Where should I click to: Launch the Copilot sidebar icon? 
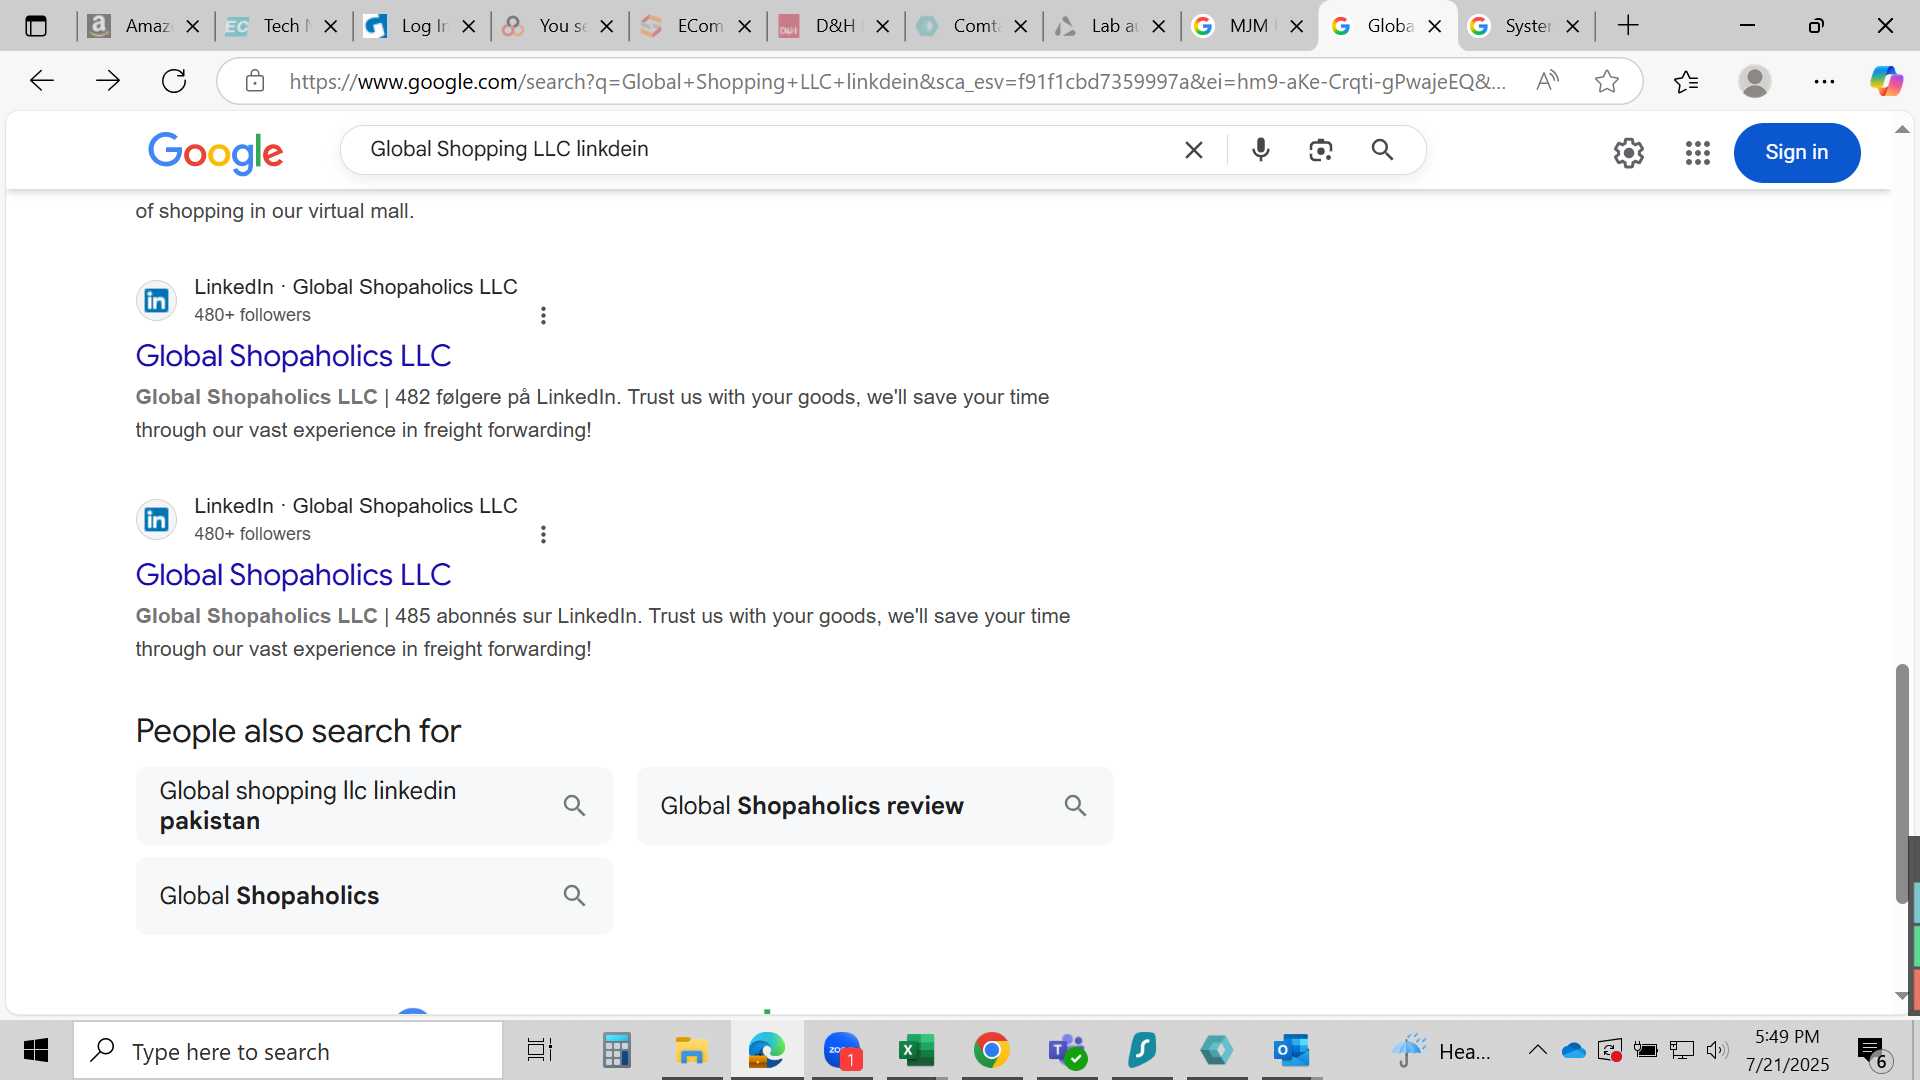click(1886, 81)
